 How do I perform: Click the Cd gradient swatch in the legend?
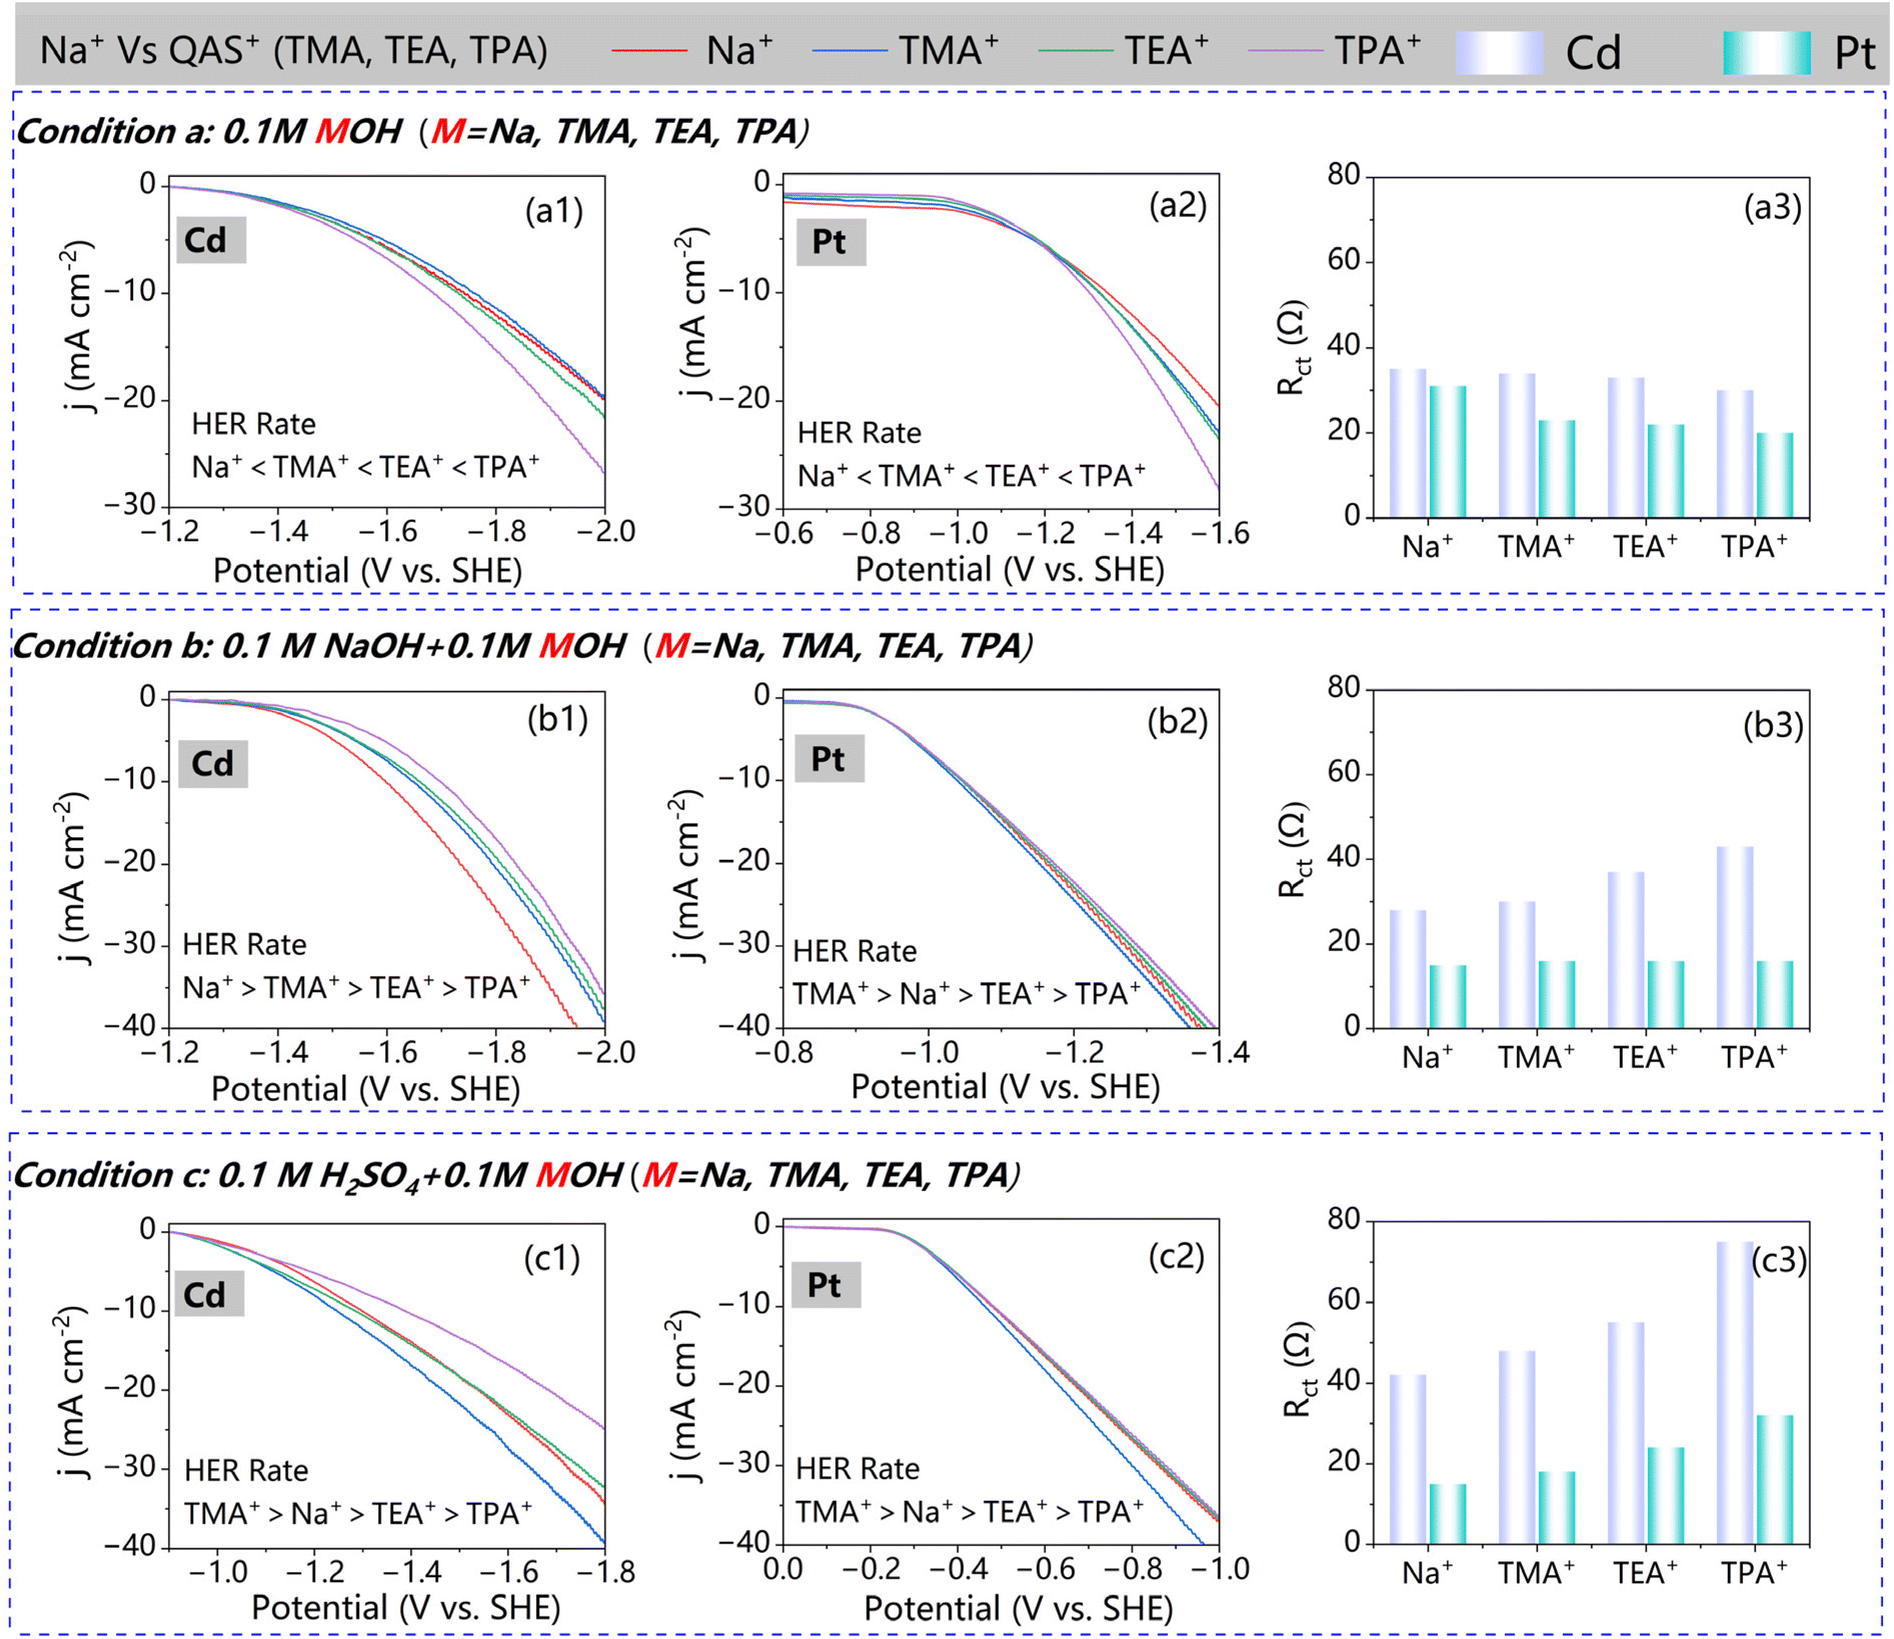click(x=1499, y=52)
